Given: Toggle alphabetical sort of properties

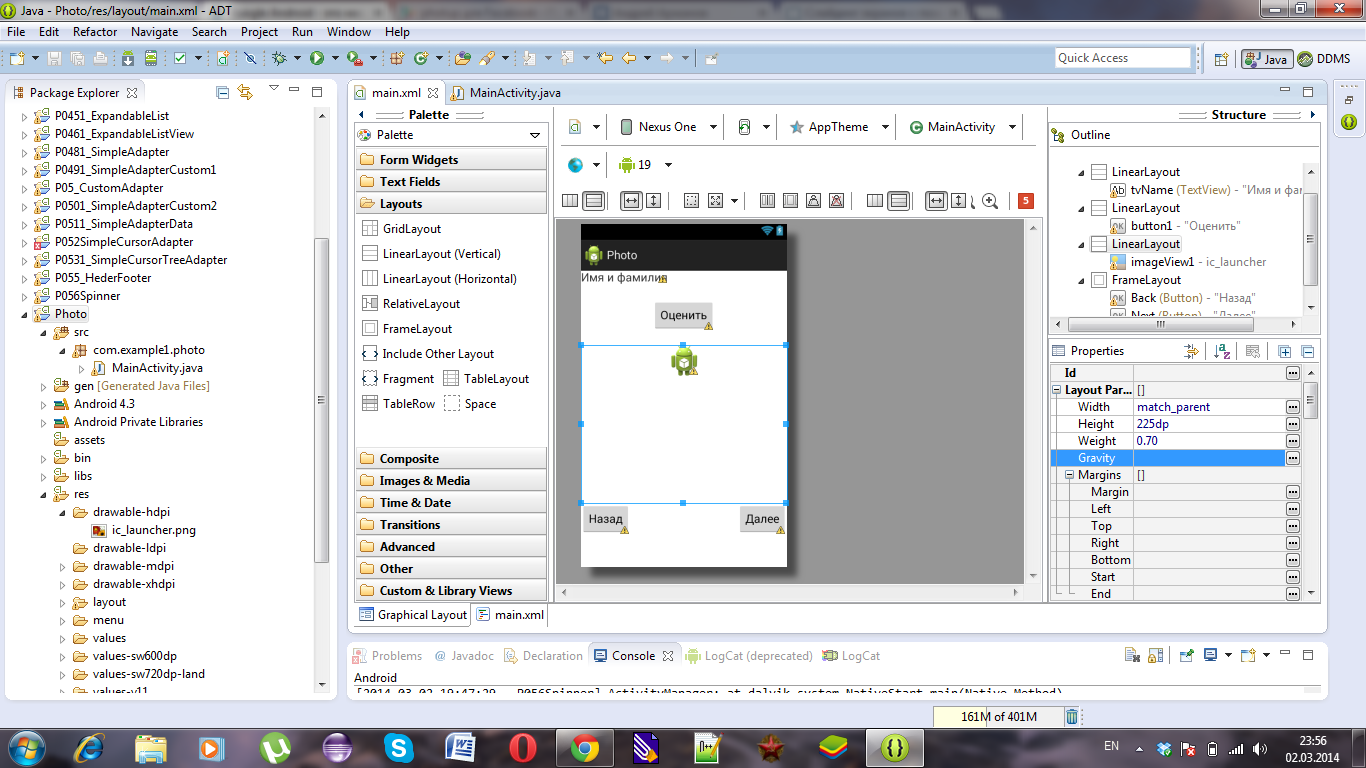Looking at the screenshot, I should [1222, 351].
